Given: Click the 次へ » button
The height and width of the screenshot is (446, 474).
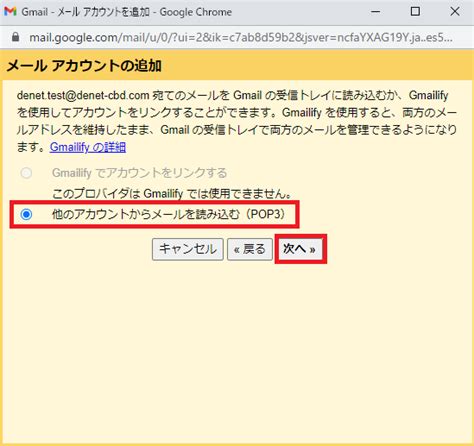Looking at the screenshot, I should [300, 249].
